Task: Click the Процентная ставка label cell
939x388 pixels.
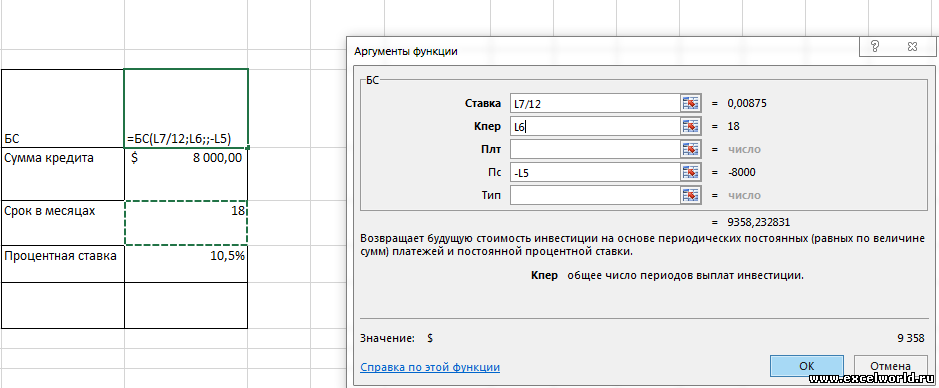Action: coord(63,263)
